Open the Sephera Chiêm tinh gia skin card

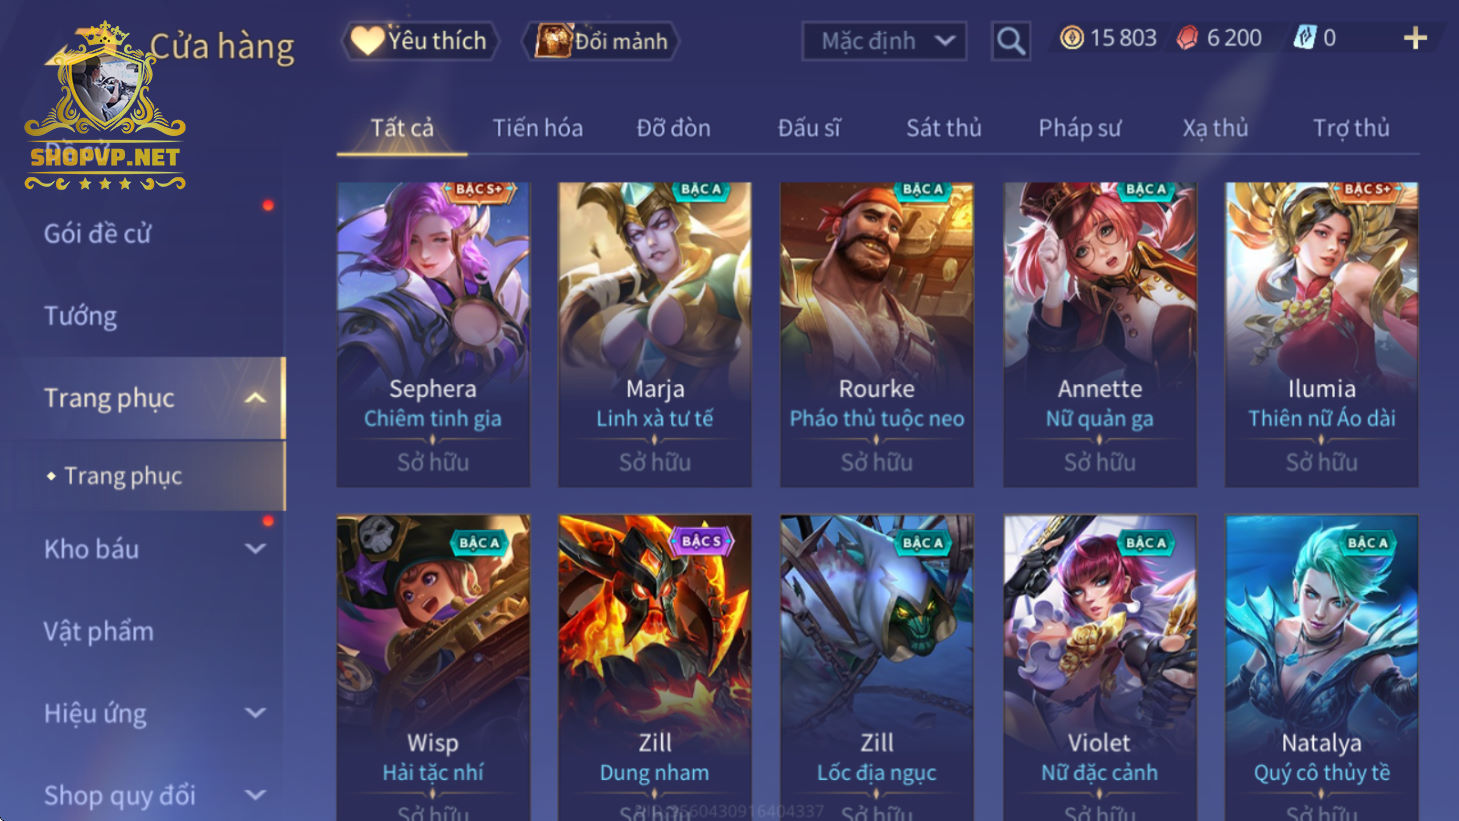[433, 334]
